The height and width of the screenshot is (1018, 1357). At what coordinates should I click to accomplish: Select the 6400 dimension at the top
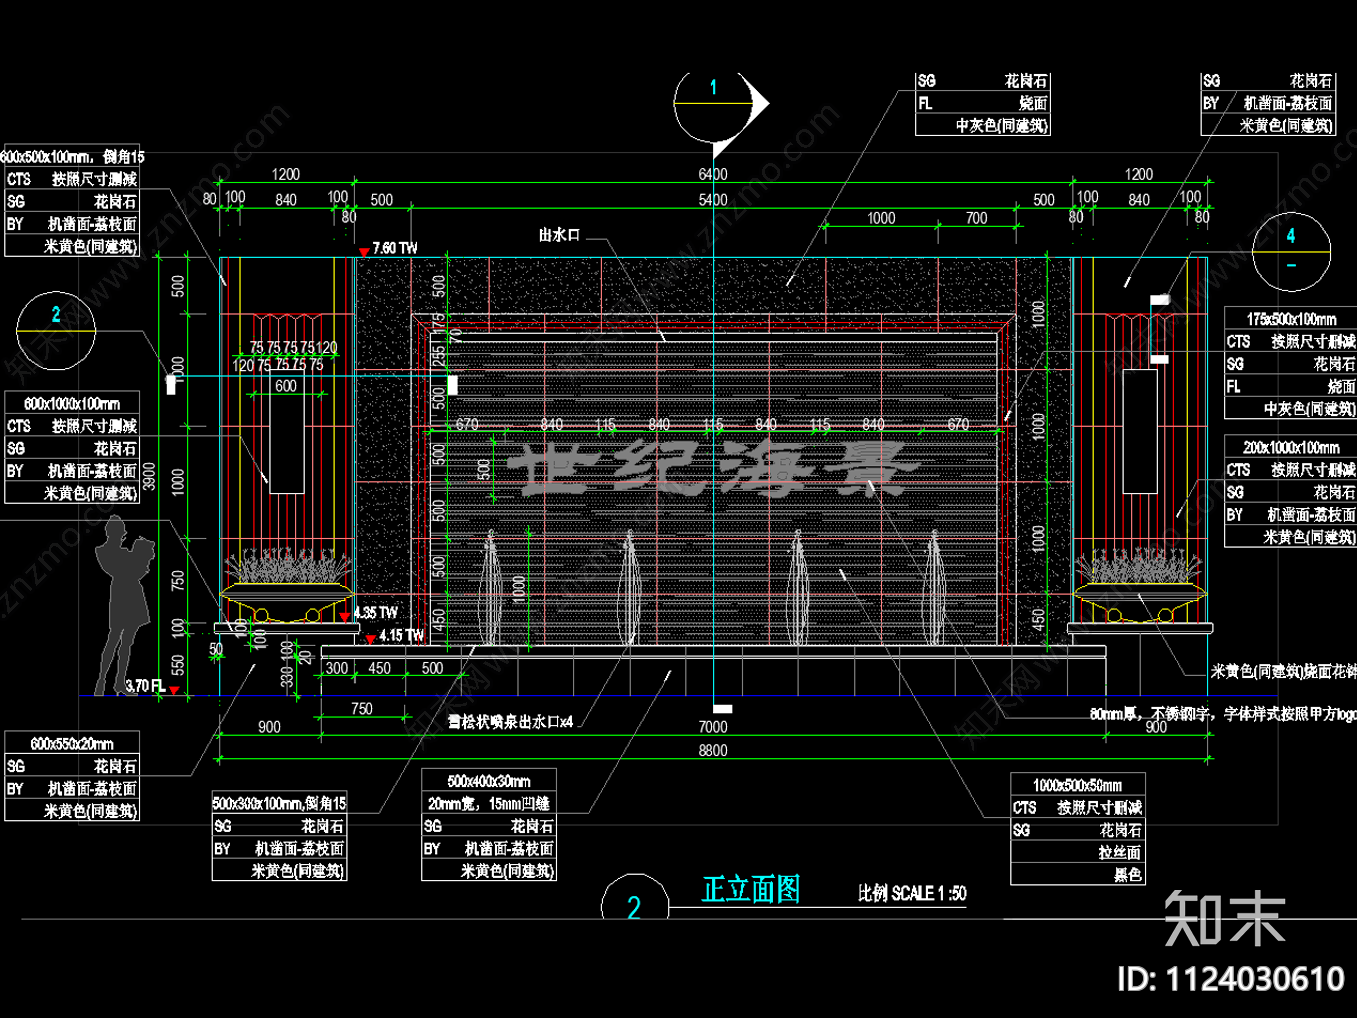click(x=713, y=174)
